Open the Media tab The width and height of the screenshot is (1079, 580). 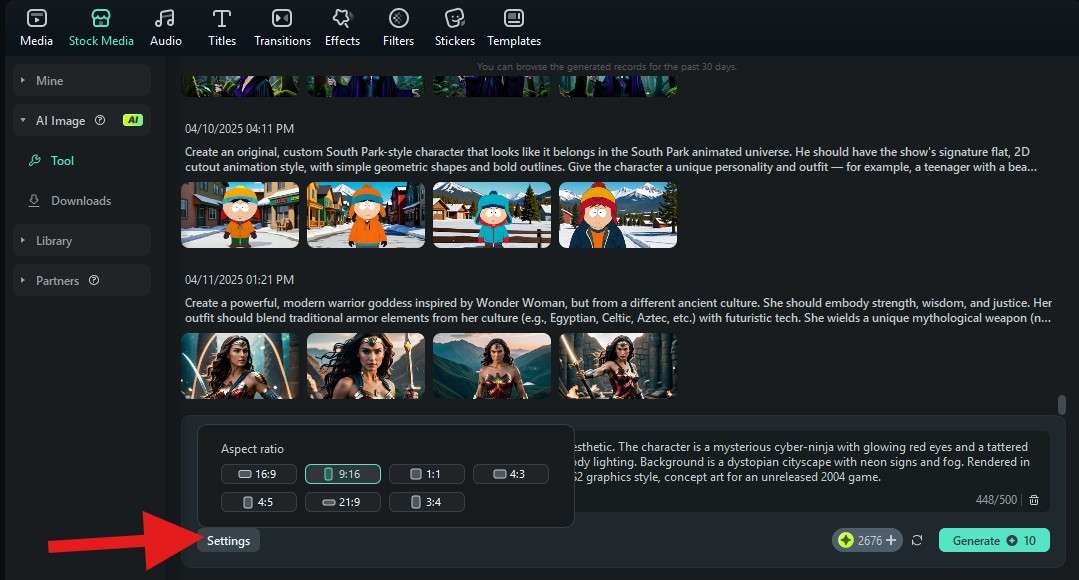pyautogui.click(x=36, y=28)
